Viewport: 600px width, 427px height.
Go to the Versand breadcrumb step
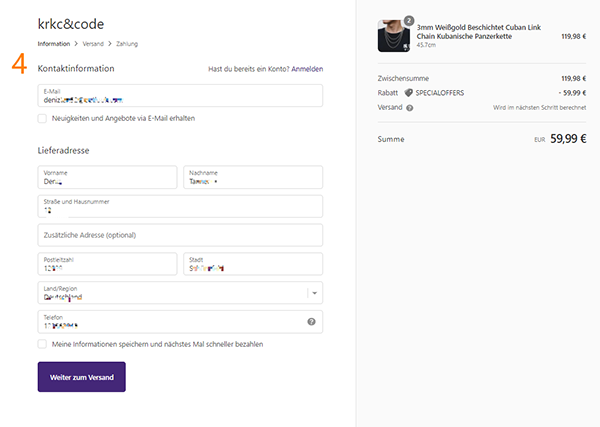pyautogui.click(x=93, y=44)
